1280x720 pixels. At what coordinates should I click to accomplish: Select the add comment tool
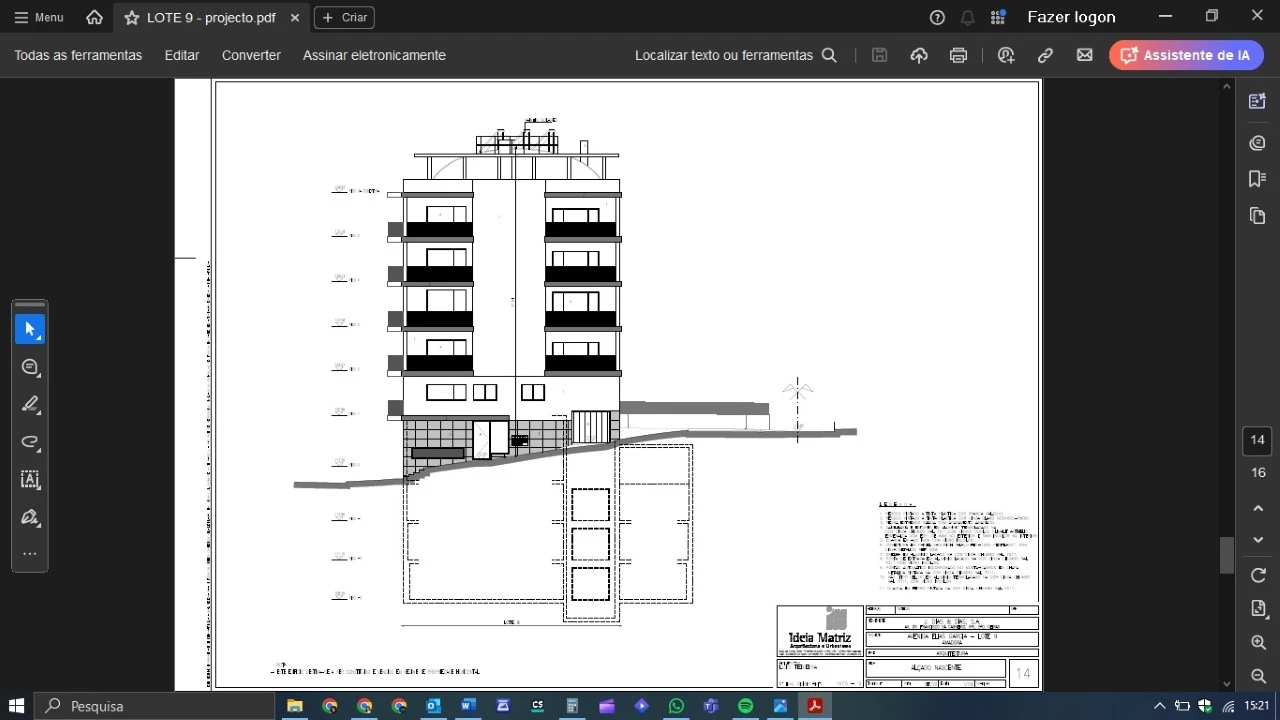coord(30,367)
